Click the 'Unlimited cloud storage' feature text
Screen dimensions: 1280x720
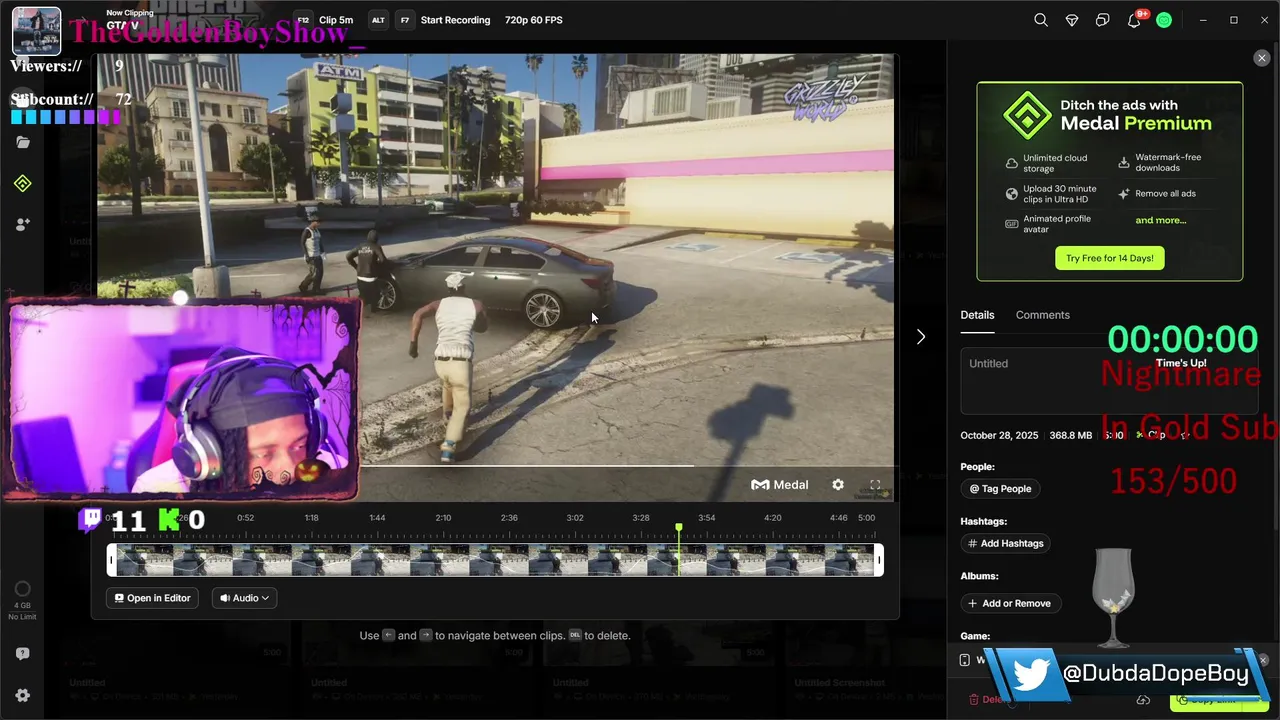[1055, 163]
